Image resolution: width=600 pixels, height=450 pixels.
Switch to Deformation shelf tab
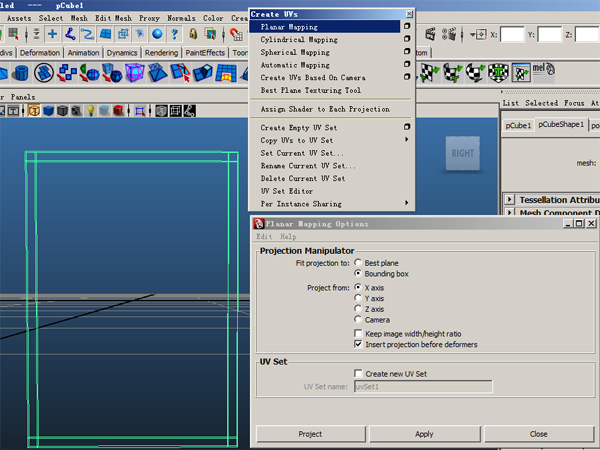[x=40, y=53]
